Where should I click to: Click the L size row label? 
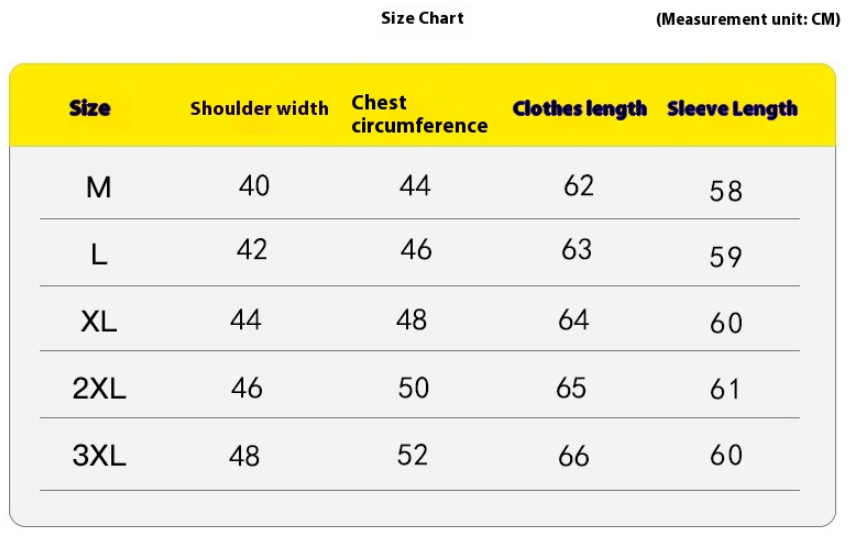tap(99, 254)
